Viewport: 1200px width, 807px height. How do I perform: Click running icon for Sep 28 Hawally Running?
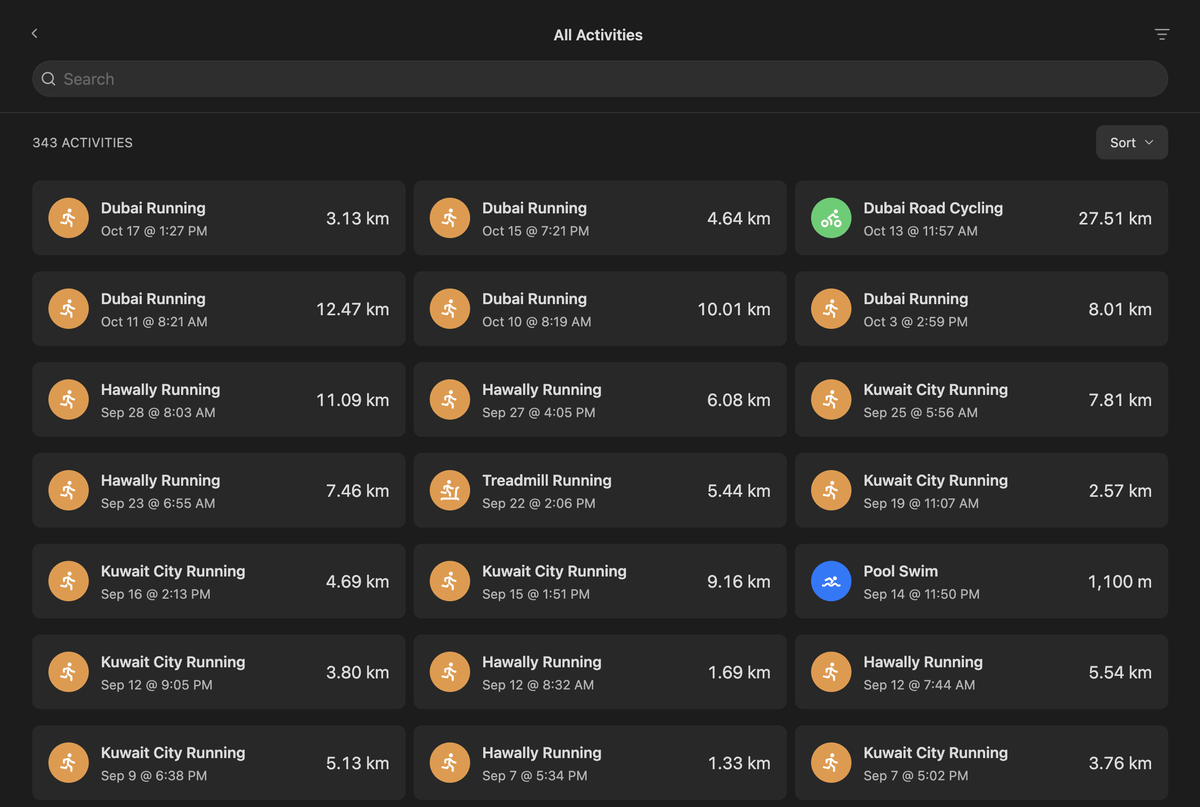pyautogui.click(x=69, y=400)
